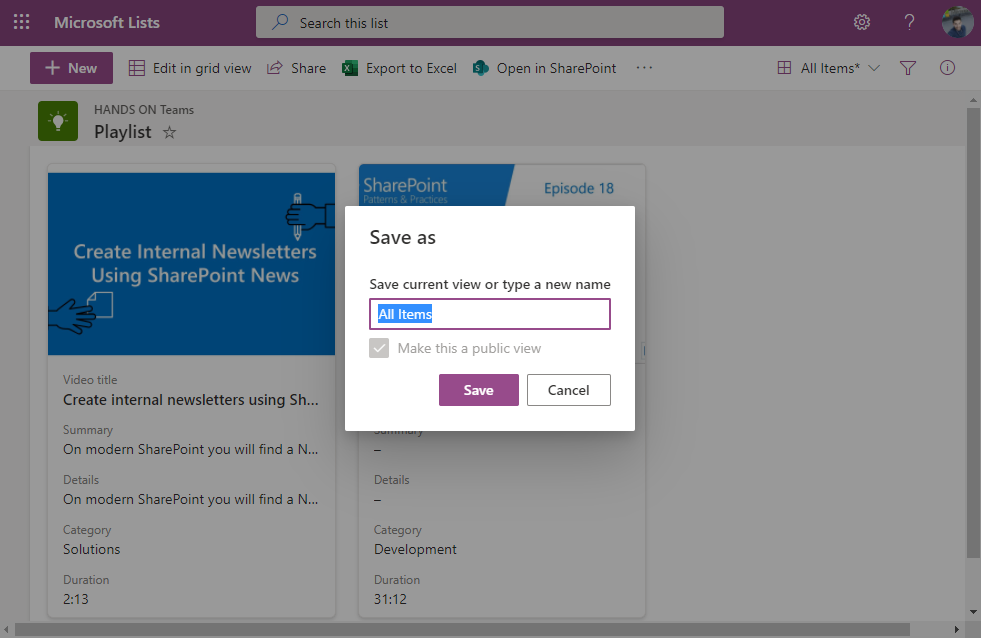Open the information pane icon

point(947,68)
